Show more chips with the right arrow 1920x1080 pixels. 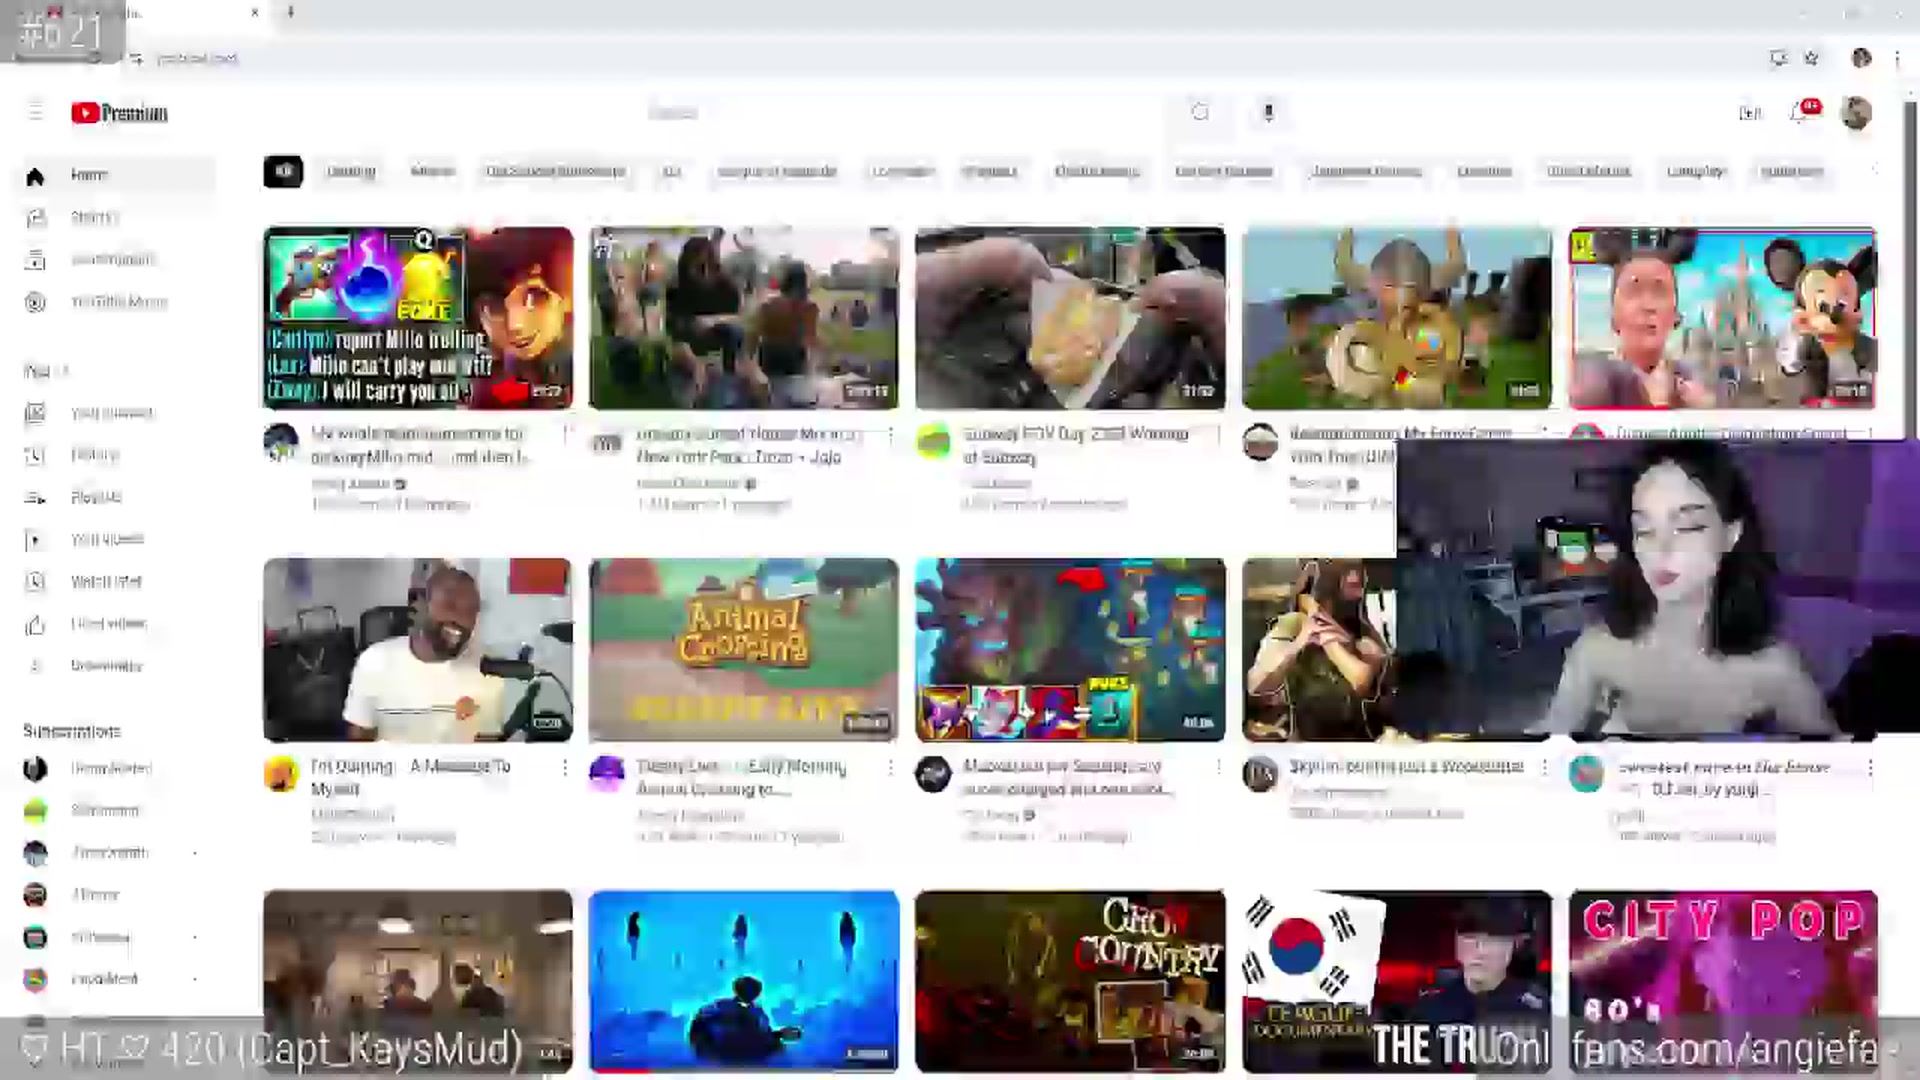click(1874, 171)
